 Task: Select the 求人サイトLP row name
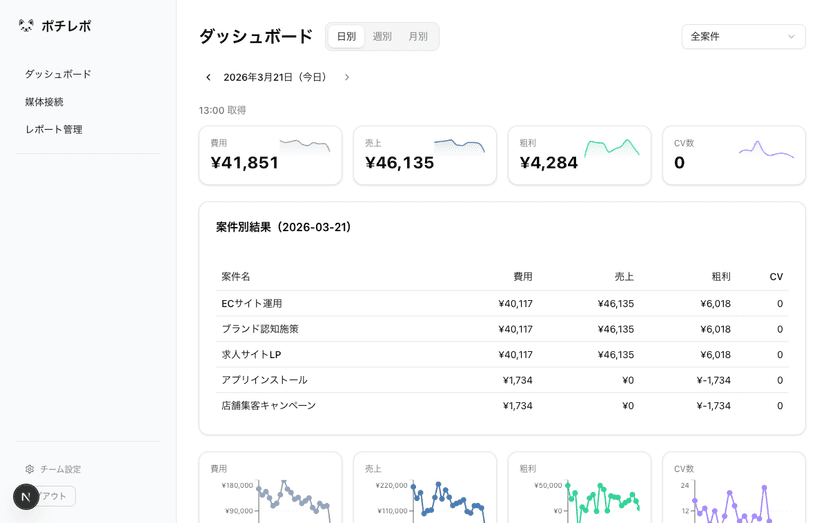point(251,354)
